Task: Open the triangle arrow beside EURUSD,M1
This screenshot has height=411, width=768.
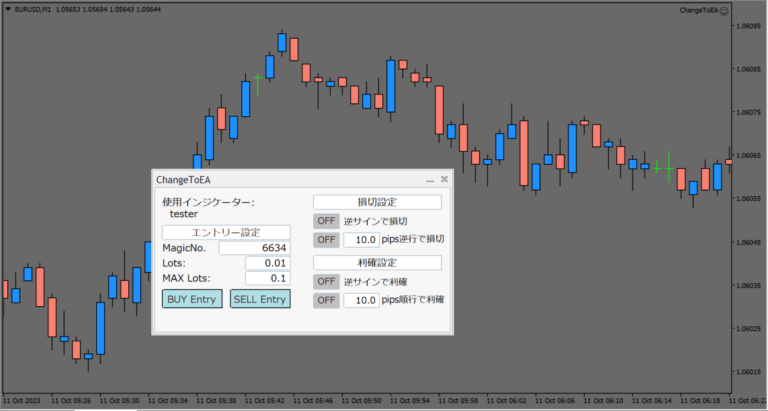Action: (x=7, y=10)
